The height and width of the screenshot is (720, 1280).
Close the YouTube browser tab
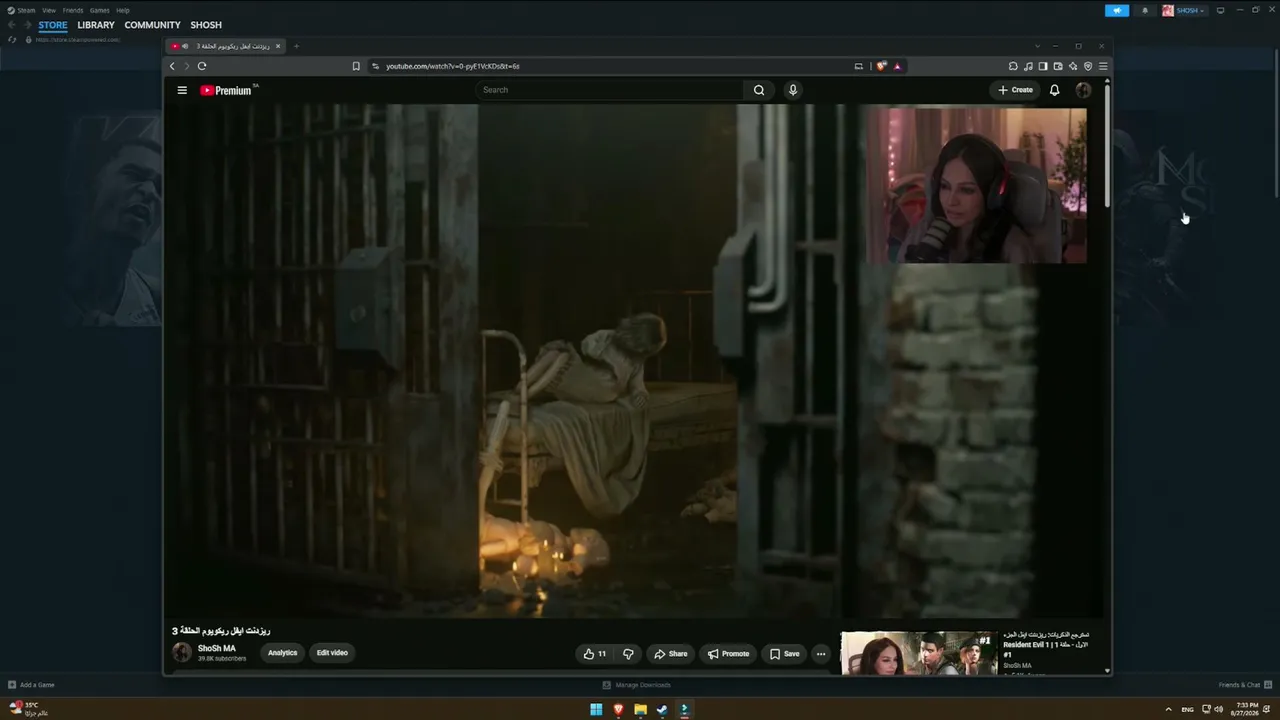click(278, 46)
